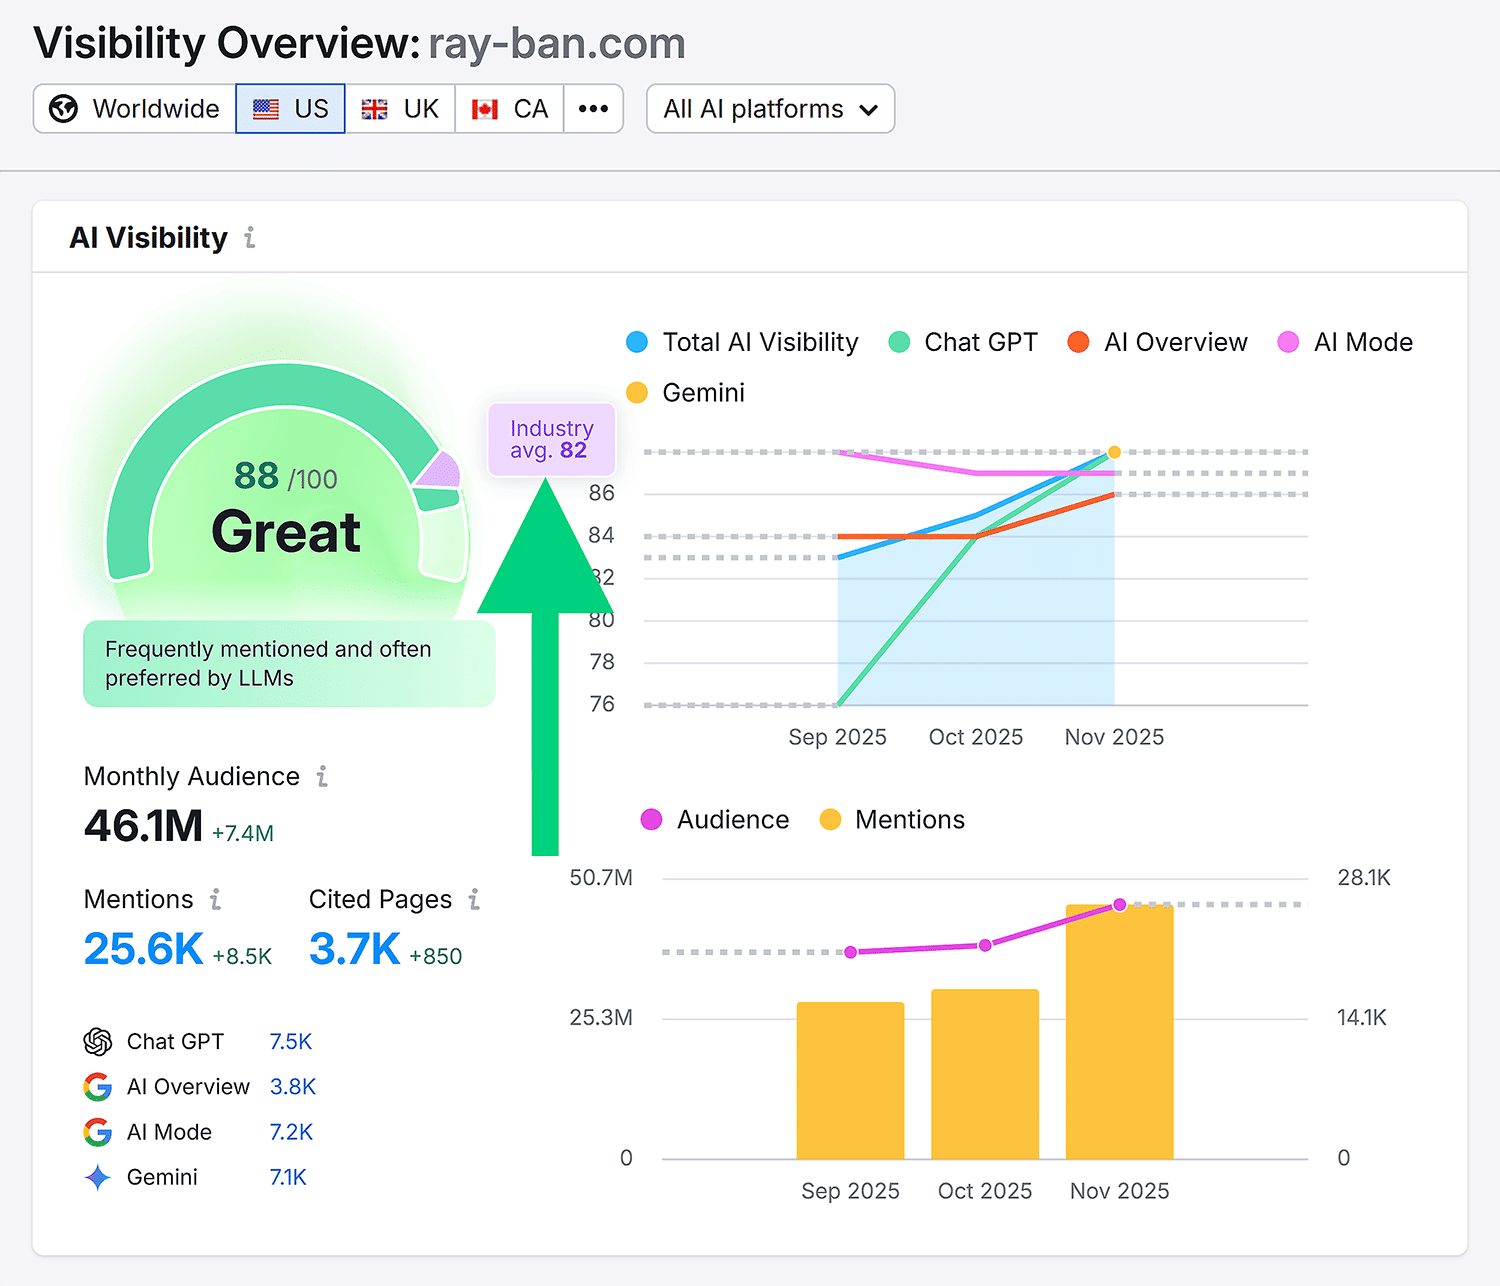1500x1286 pixels.
Task: Open Chat GPT 7.5K mentions link
Action: pyautogui.click(x=291, y=1042)
